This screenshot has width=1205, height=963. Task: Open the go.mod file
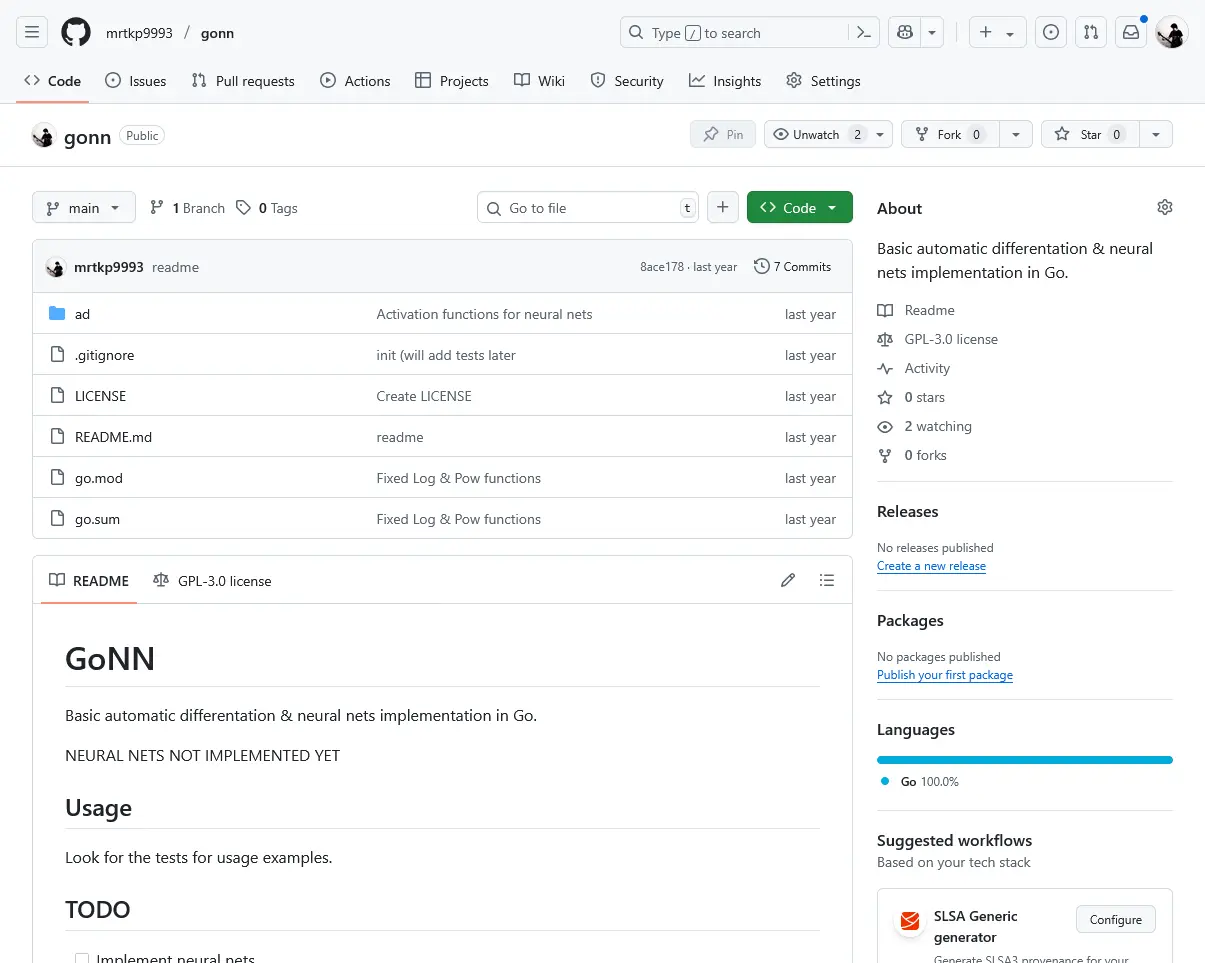pyautogui.click(x=99, y=478)
